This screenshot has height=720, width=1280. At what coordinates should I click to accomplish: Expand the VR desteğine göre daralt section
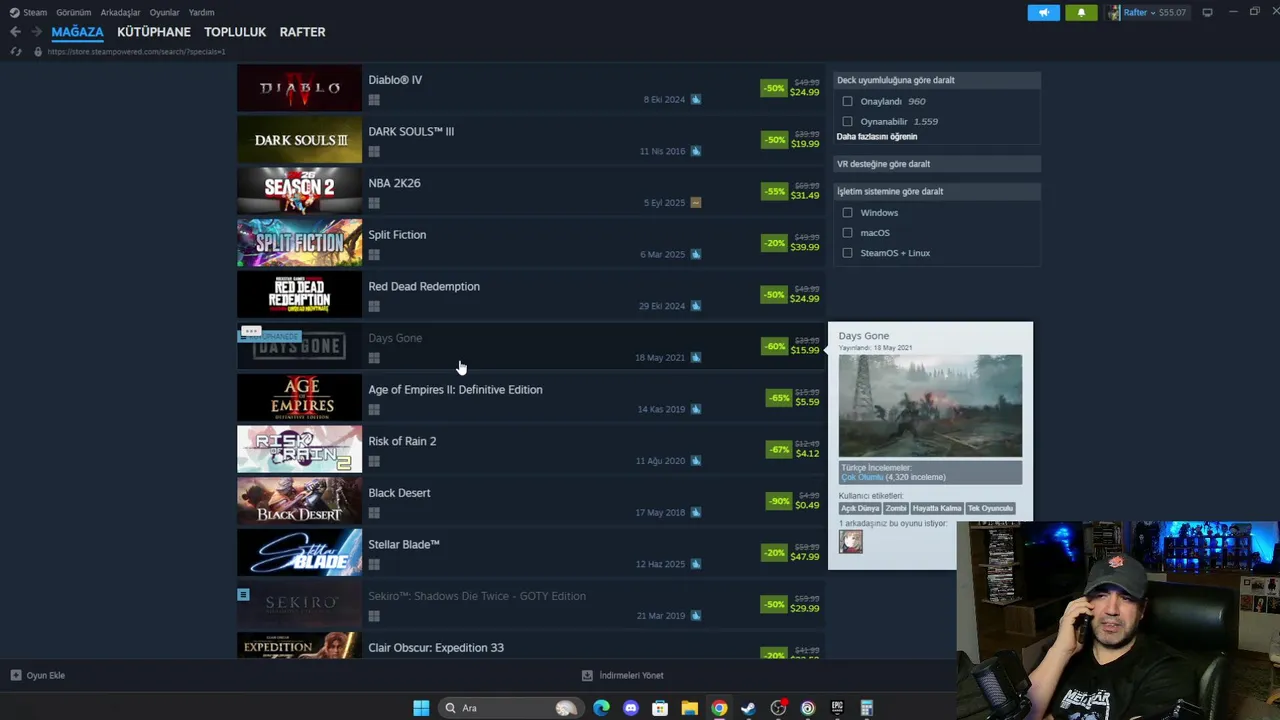click(937, 164)
